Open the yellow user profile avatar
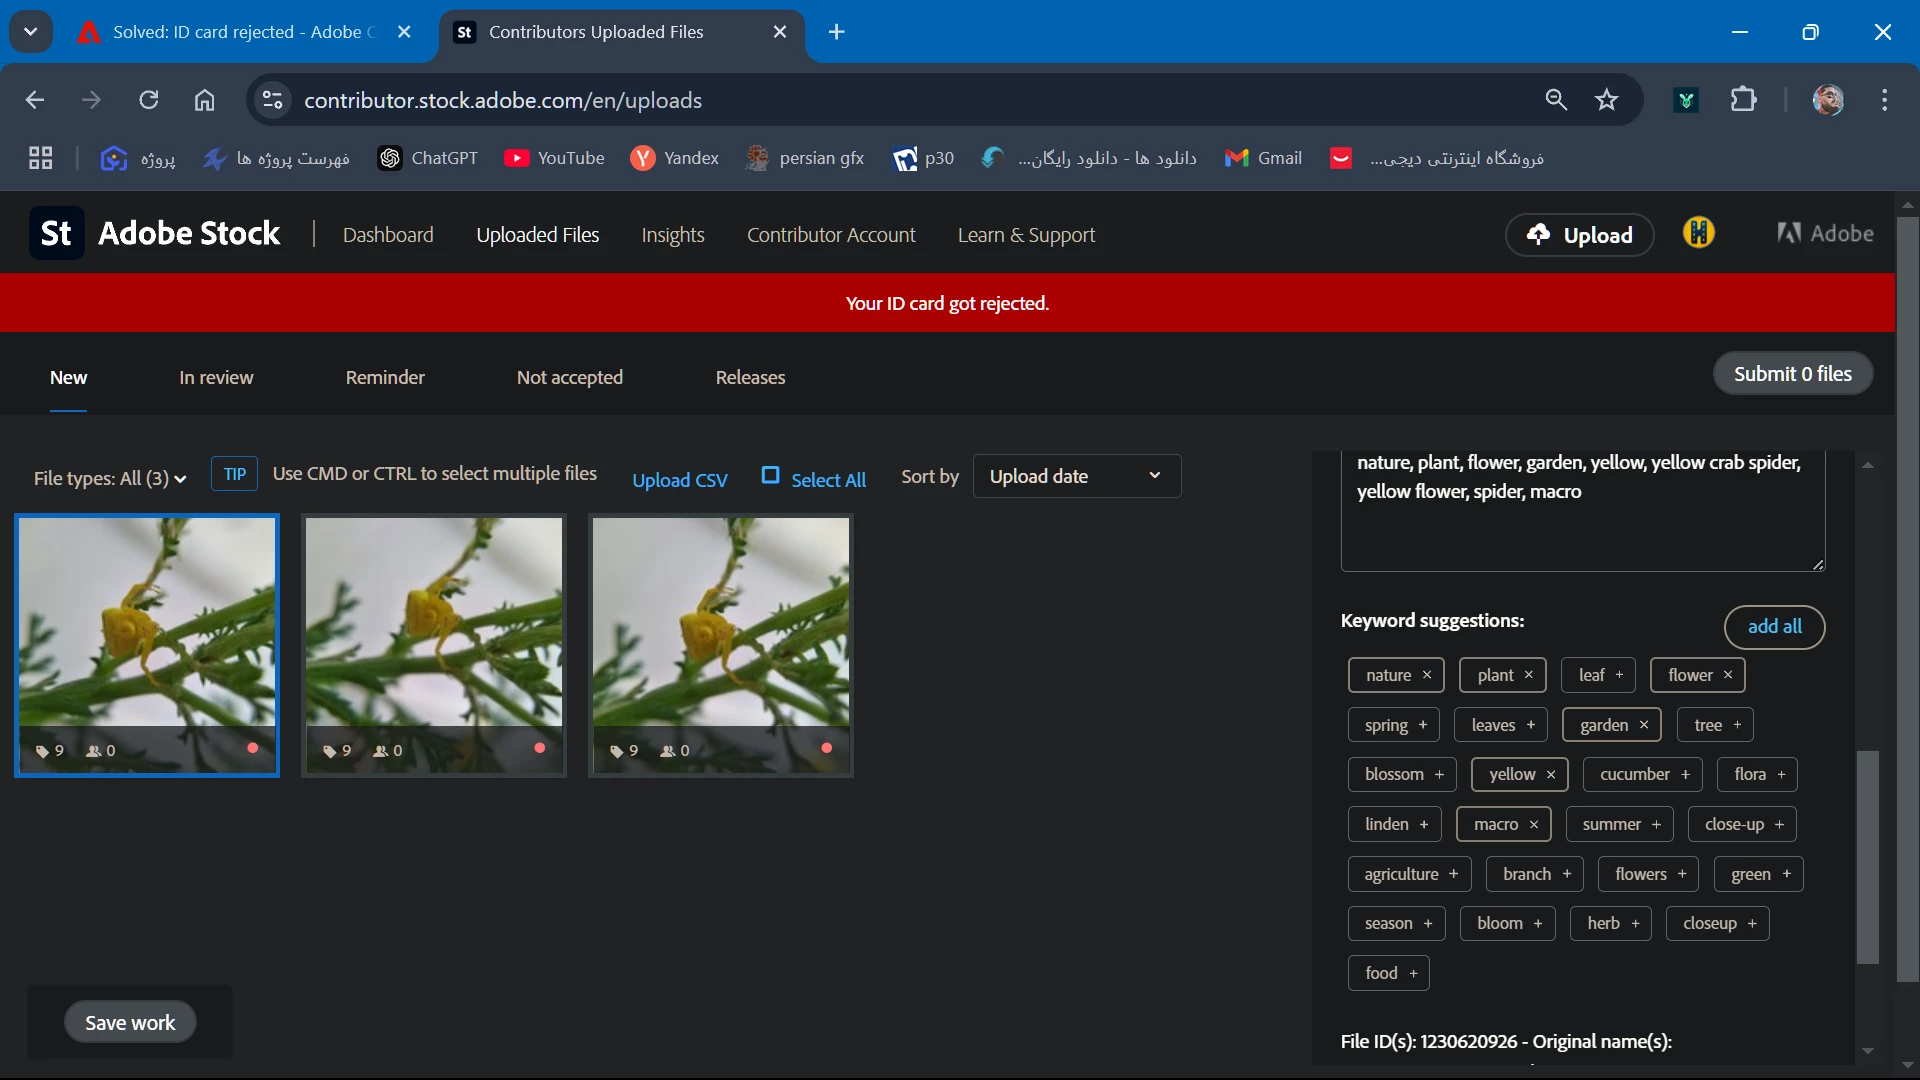 click(x=1698, y=233)
